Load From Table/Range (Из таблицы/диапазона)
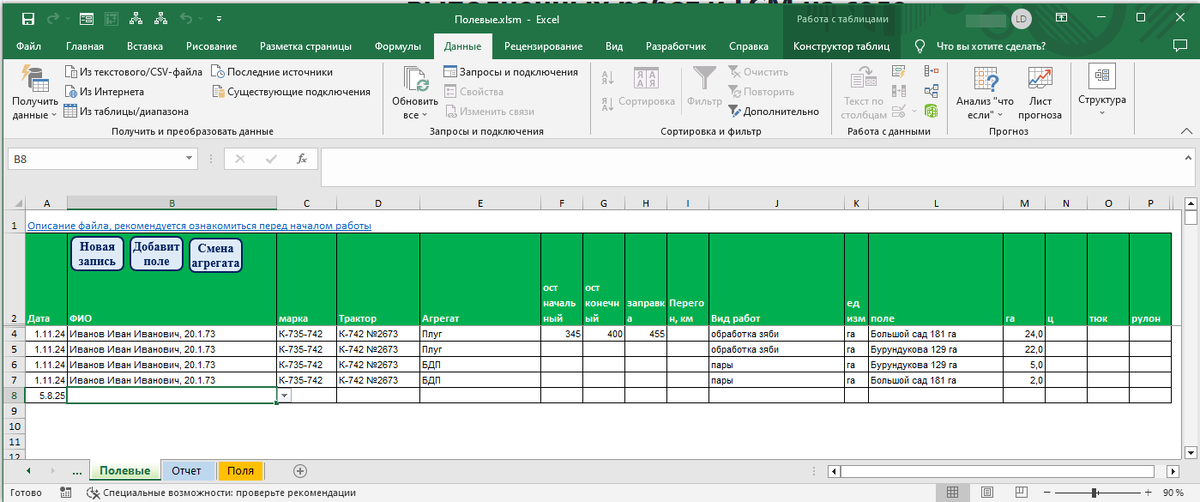The image size is (1200, 502). tap(126, 111)
